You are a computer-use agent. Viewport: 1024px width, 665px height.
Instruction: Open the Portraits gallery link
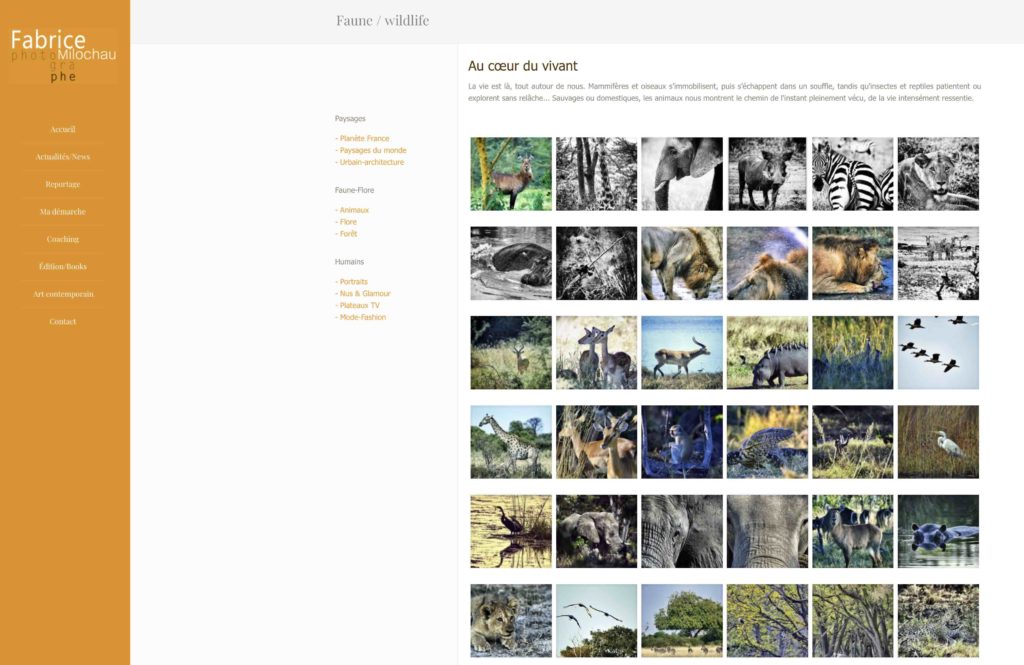[x=351, y=282]
